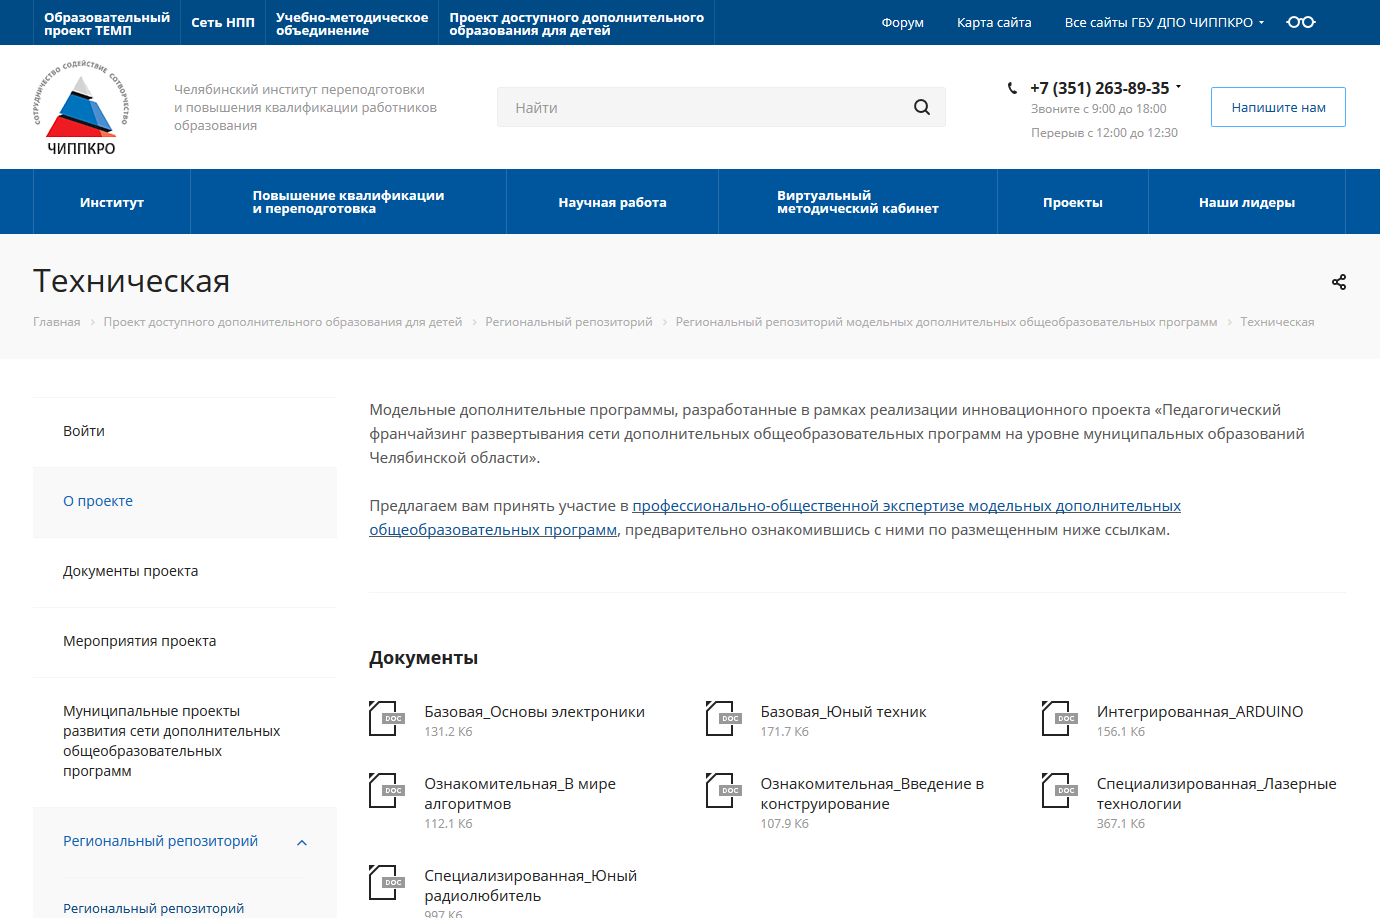Viewport: 1380px width, 918px height.
Task: Click the share icon beside the page title
Action: point(1339,282)
